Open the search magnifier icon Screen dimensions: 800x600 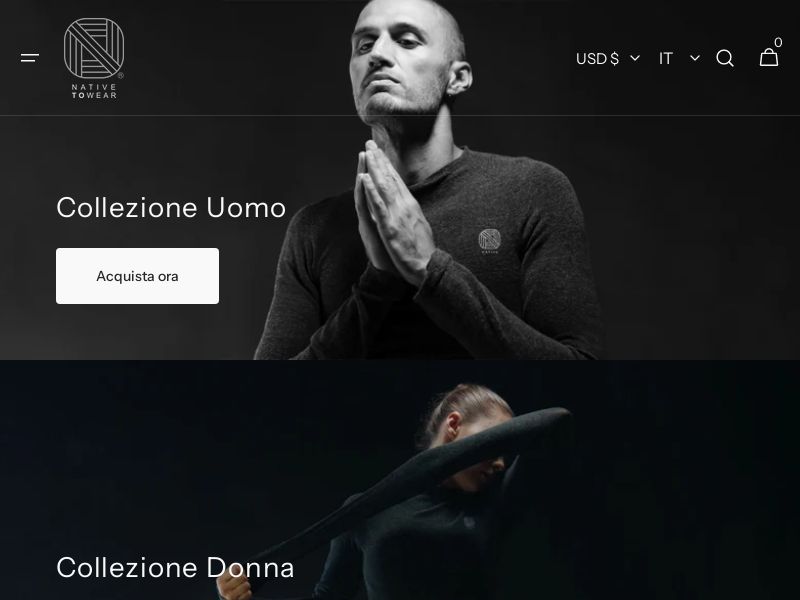724,58
